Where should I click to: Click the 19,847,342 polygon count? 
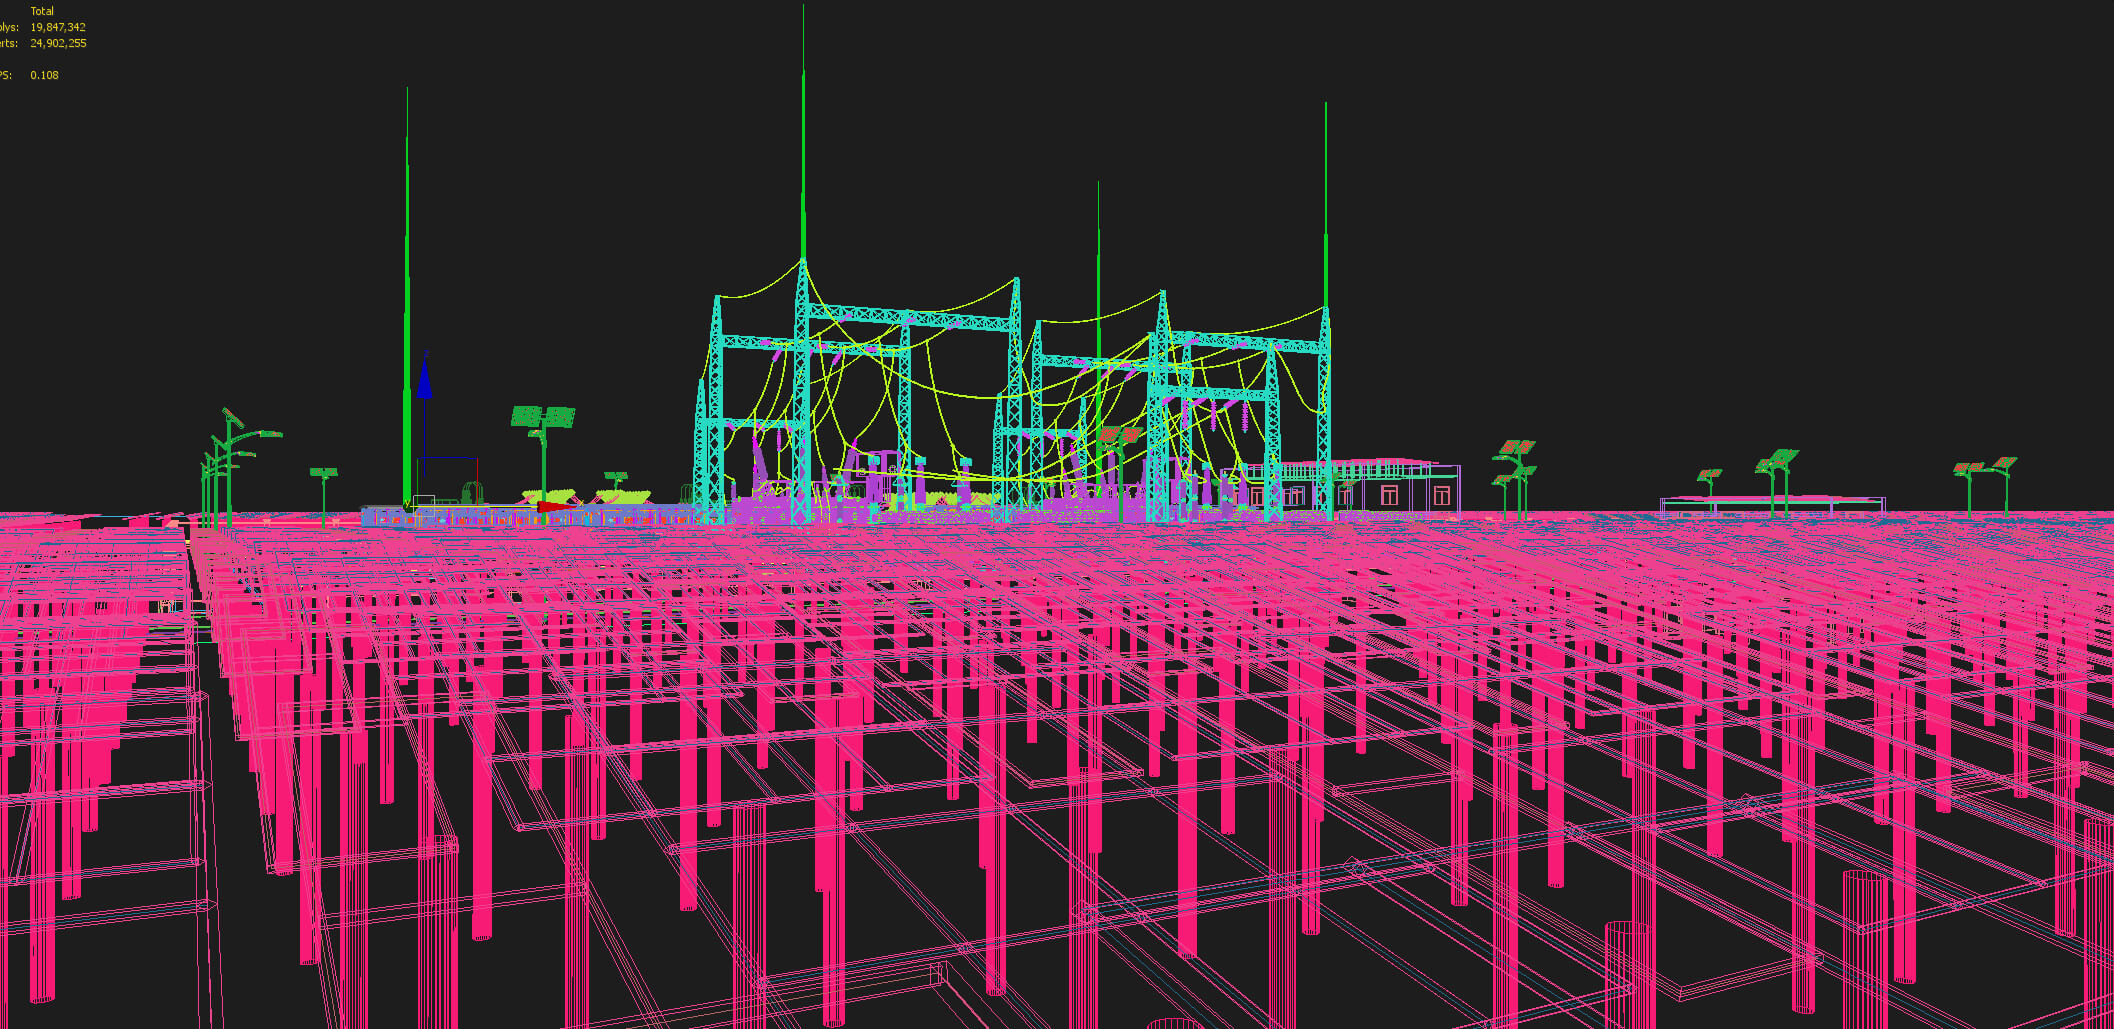pos(58,27)
